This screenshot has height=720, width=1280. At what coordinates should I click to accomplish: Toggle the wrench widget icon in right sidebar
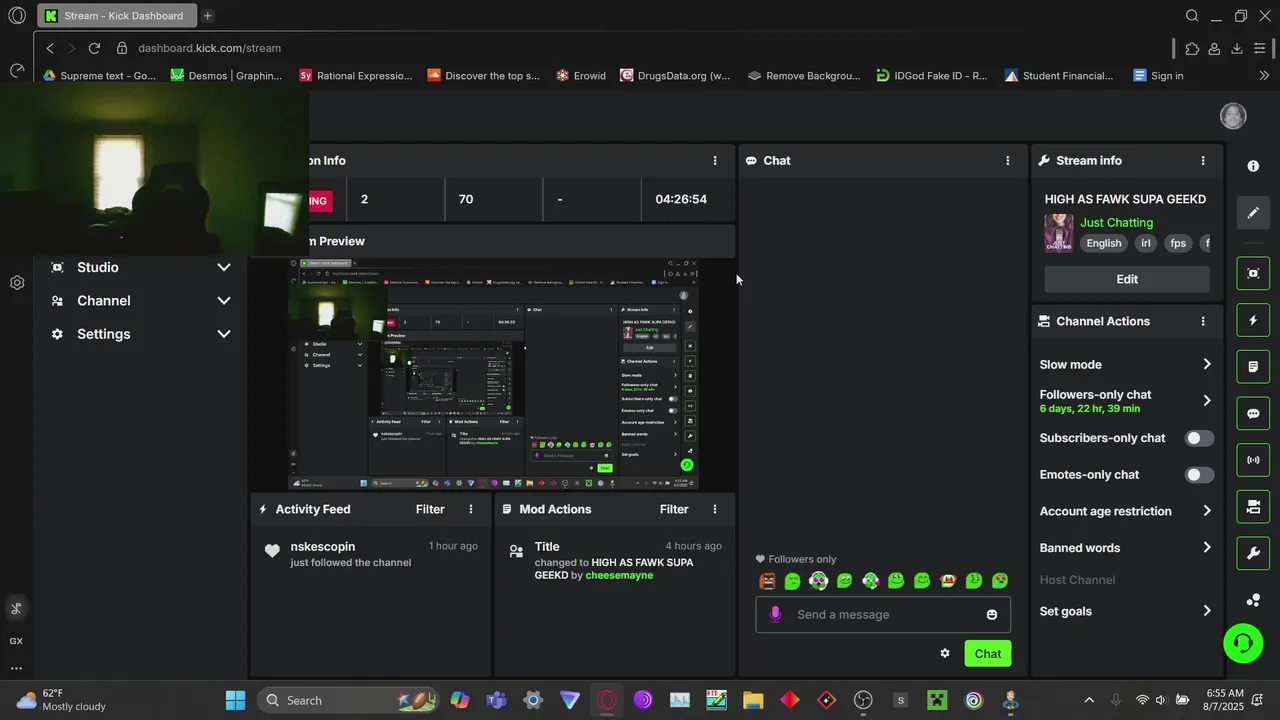pos(1253,553)
